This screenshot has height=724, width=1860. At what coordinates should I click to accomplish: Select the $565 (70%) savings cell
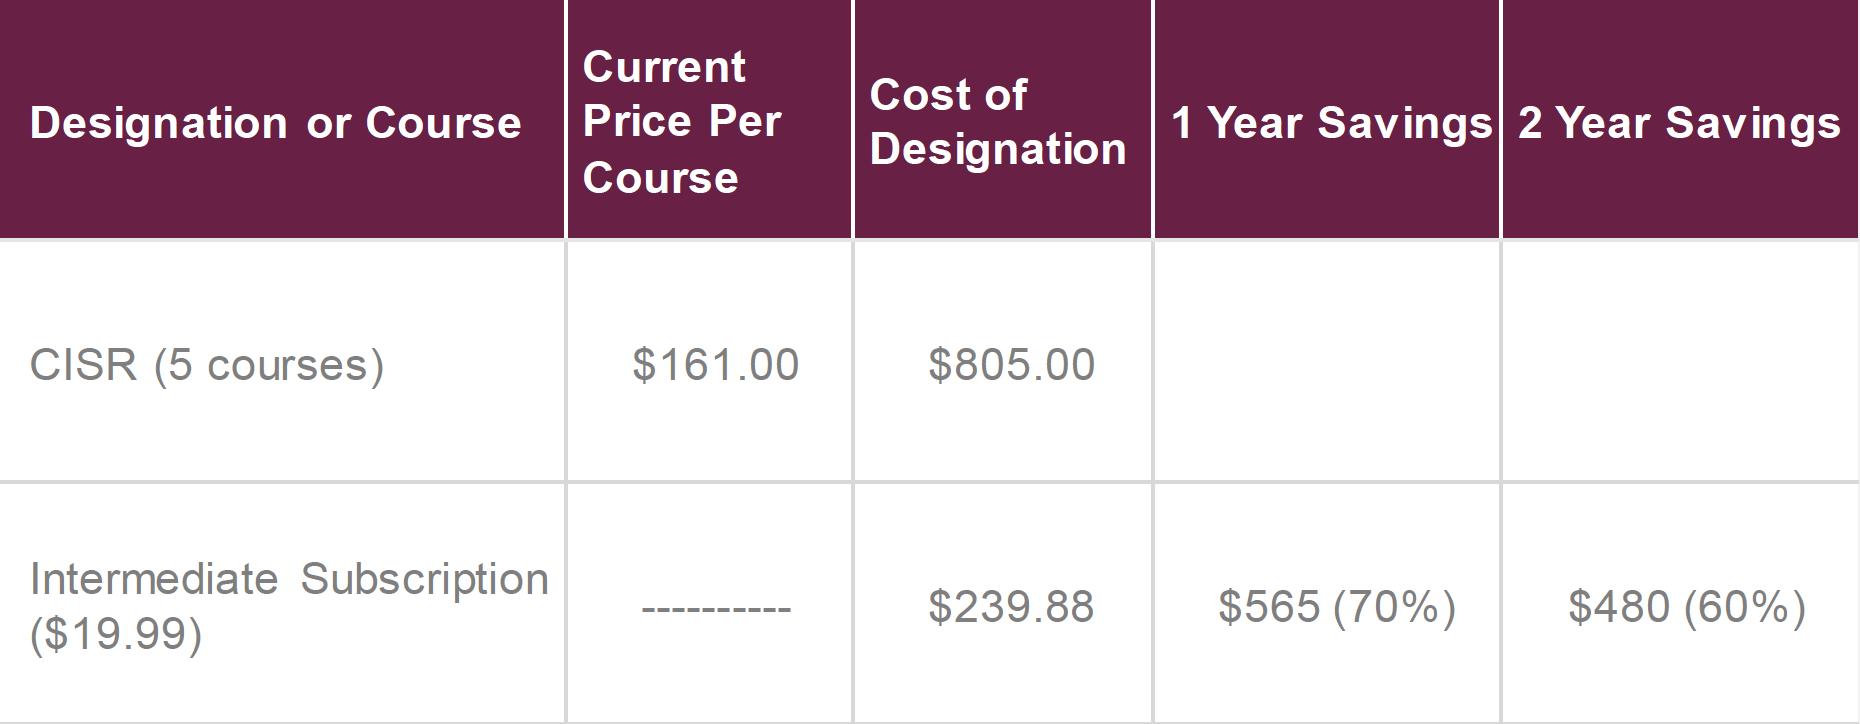[x=1327, y=603]
